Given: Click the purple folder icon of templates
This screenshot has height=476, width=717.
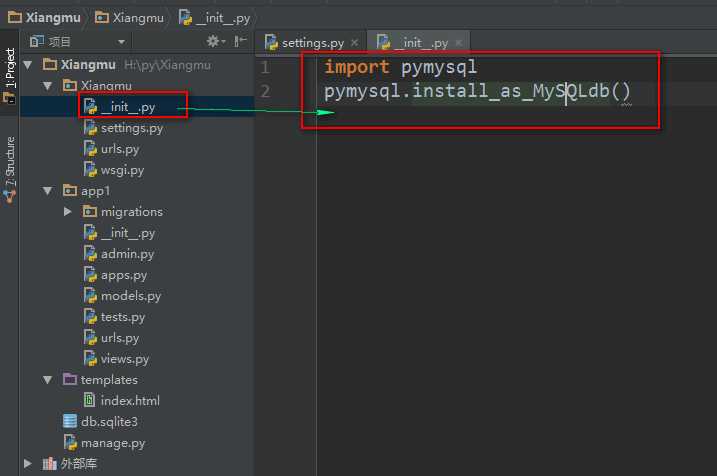Looking at the screenshot, I should tap(70, 379).
